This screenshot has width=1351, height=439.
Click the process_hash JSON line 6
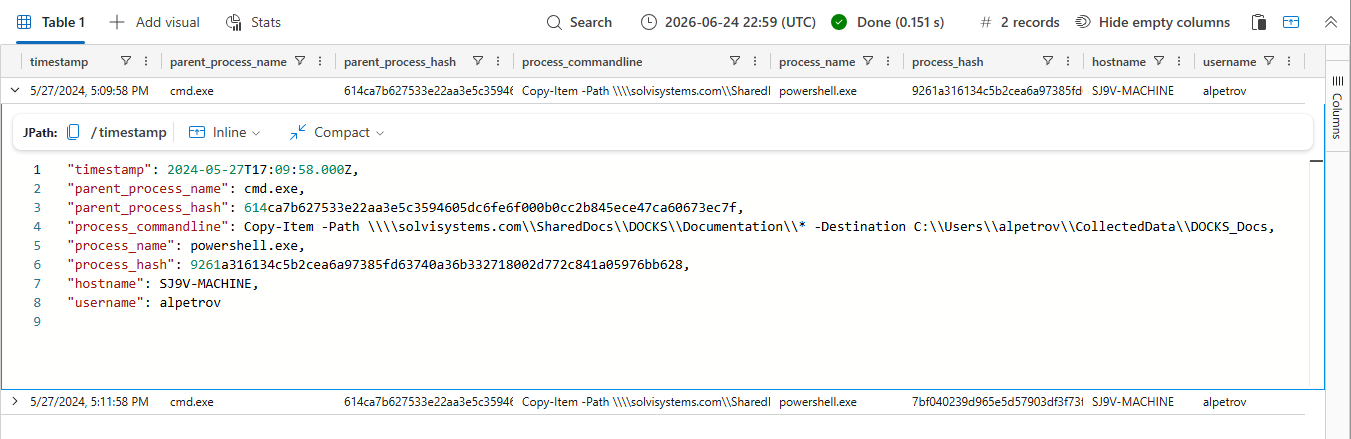pyautogui.click(x=378, y=265)
